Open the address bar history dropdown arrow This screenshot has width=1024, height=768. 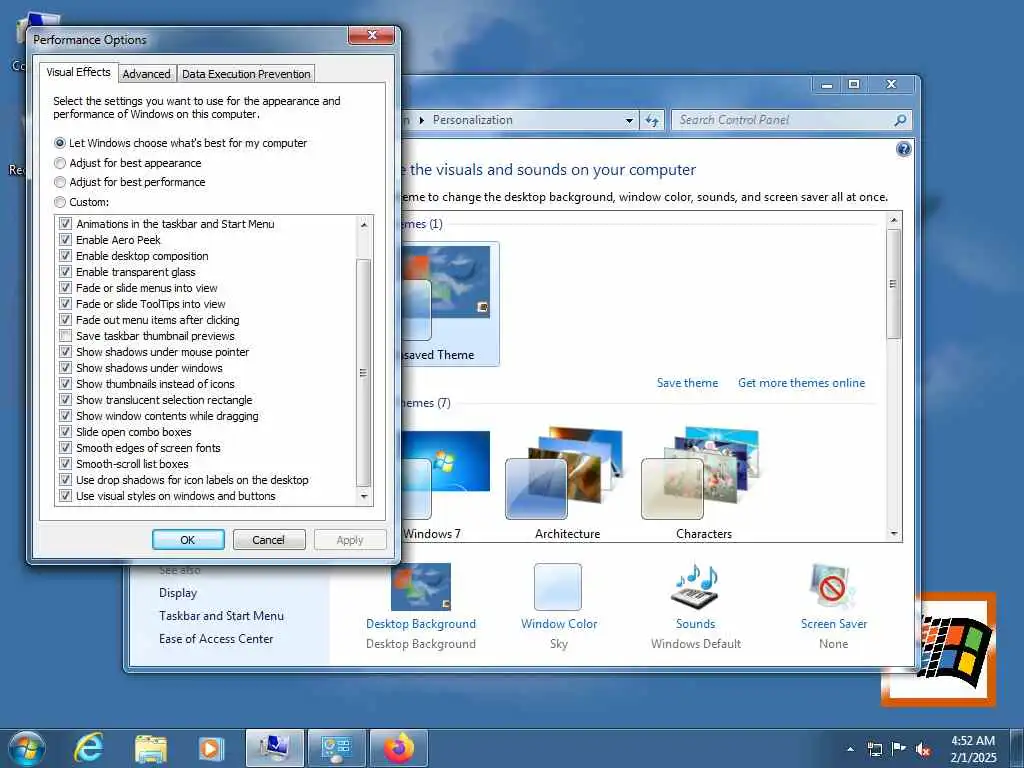click(629, 120)
